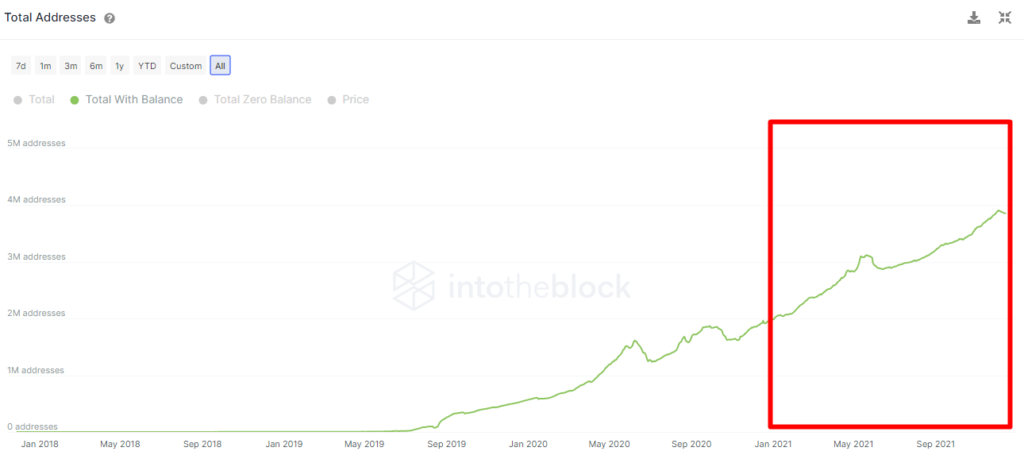This screenshot has width=1024, height=459.
Task: Choose the 6m time range
Action: (x=96, y=66)
